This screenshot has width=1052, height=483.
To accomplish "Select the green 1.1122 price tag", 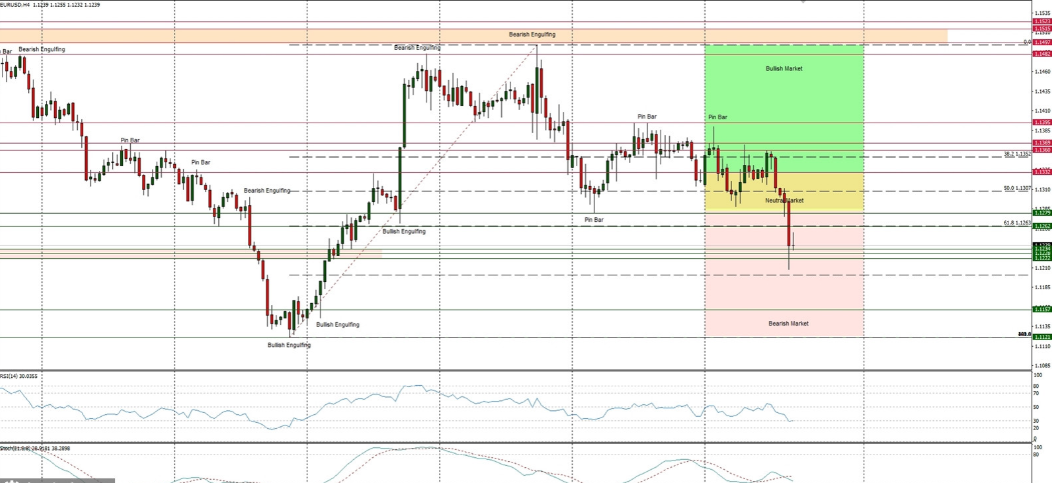I will (x=1041, y=337).
